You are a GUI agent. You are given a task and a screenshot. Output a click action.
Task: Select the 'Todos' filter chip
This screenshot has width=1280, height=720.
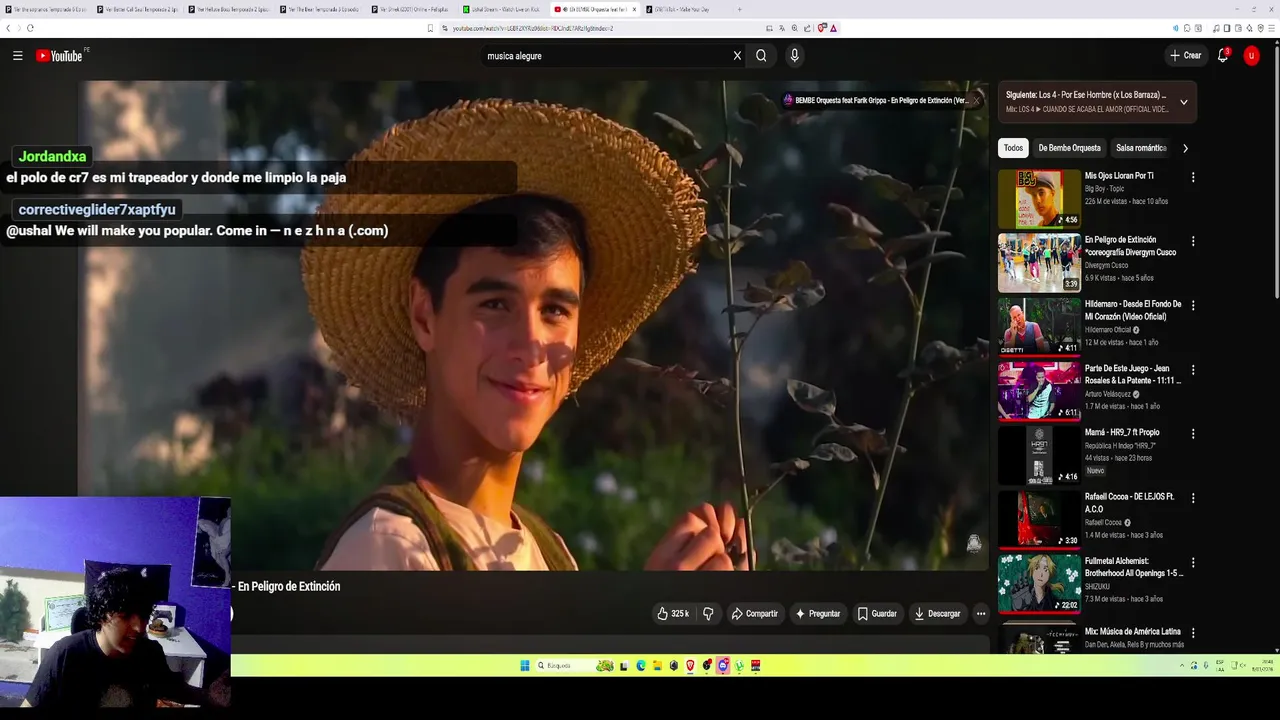click(x=1014, y=148)
